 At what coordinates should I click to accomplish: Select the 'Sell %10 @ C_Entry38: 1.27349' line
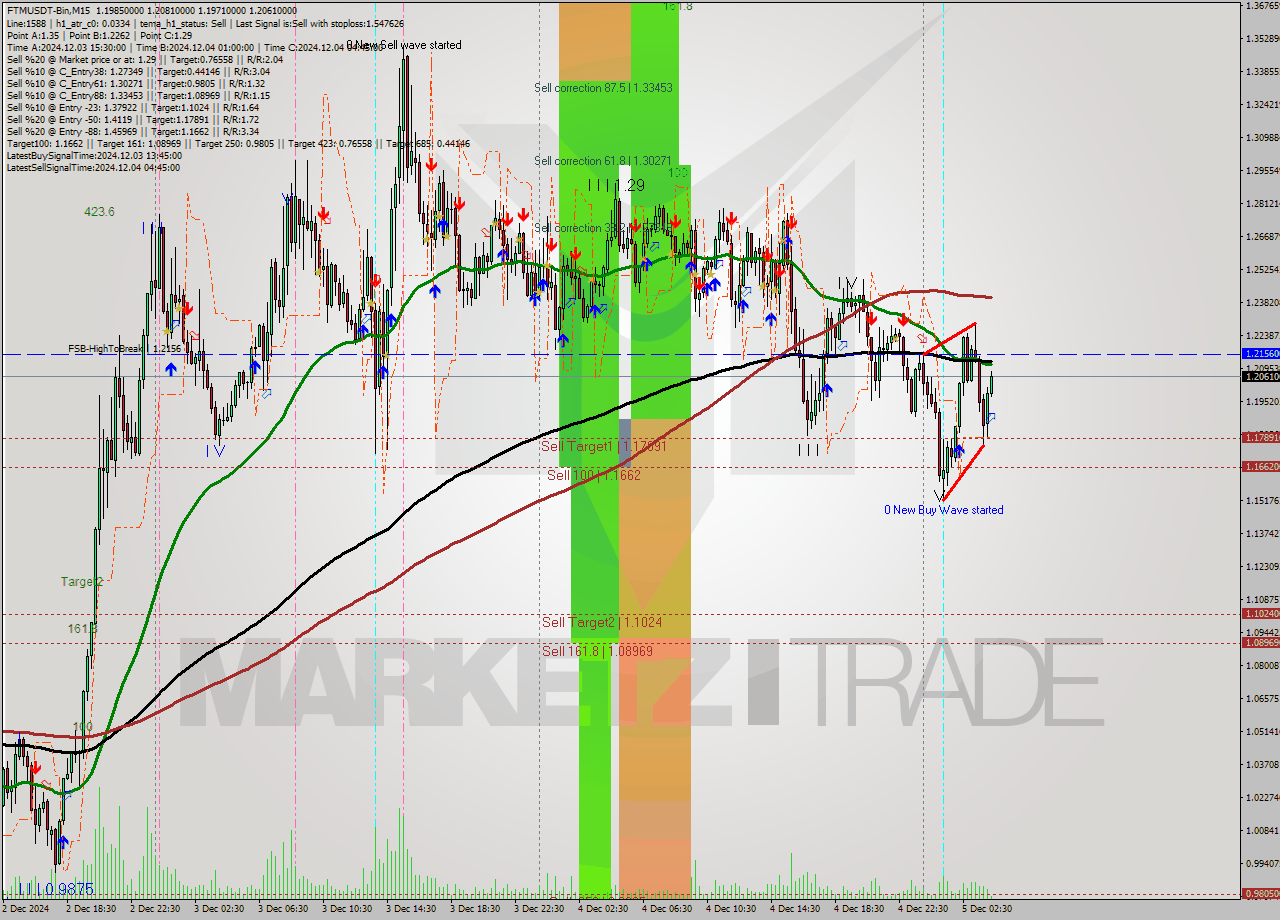pos(138,71)
